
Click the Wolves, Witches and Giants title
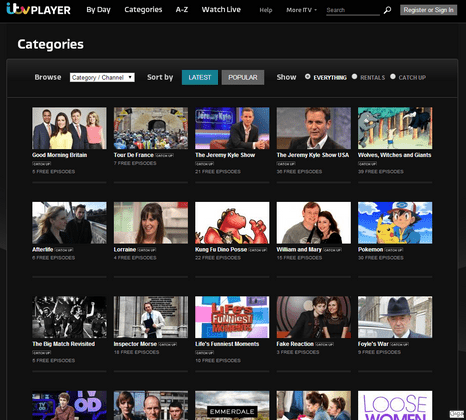tap(394, 155)
